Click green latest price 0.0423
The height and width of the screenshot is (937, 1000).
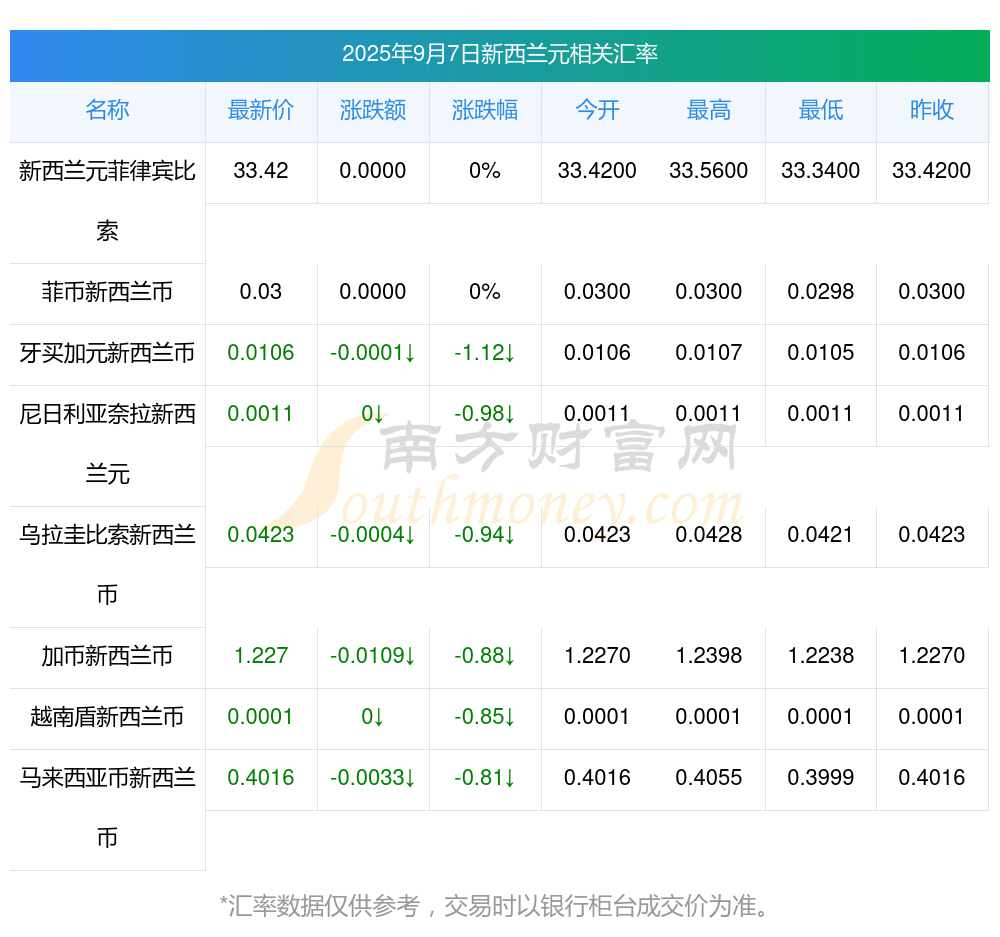[x=261, y=535]
